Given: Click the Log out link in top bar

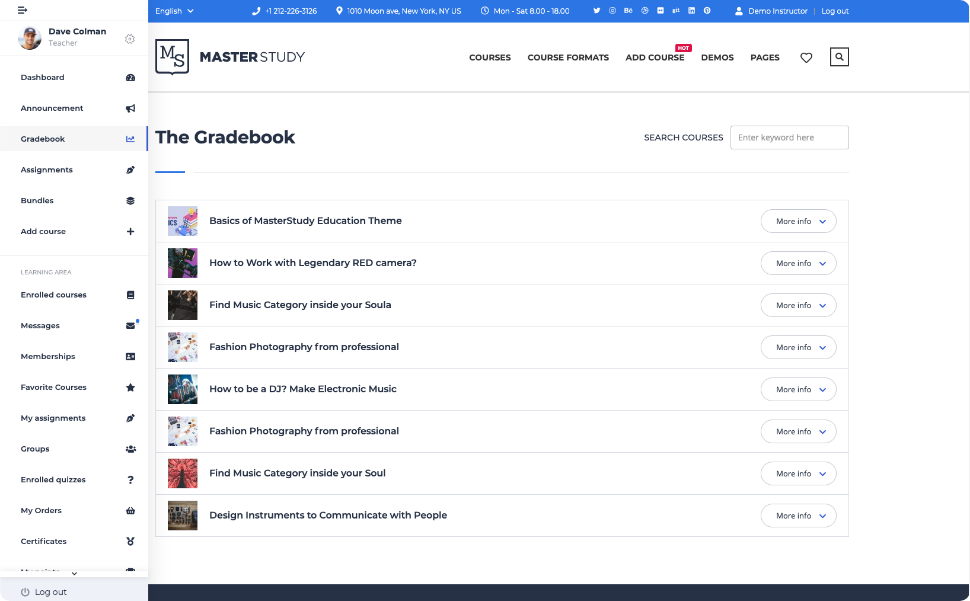Looking at the screenshot, I should tap(835, 11).
